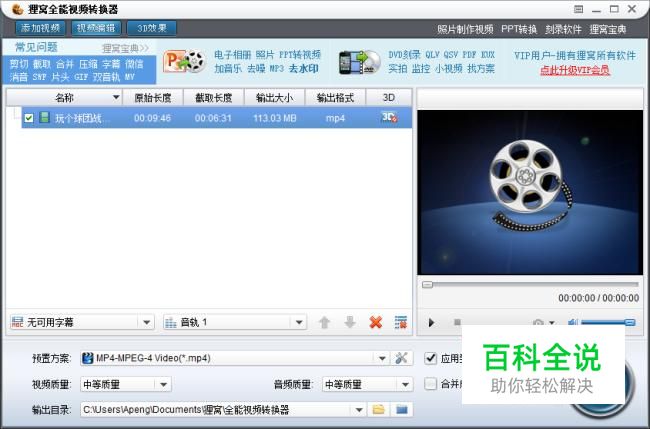Screen dimensions: 650x429
Task: Click the 113.03 MB output size cell
Action: [275, 118]
